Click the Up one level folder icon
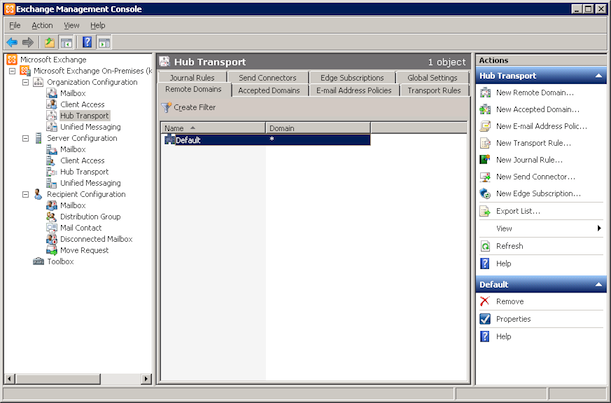Screen dimensions: 611x403 49,42
